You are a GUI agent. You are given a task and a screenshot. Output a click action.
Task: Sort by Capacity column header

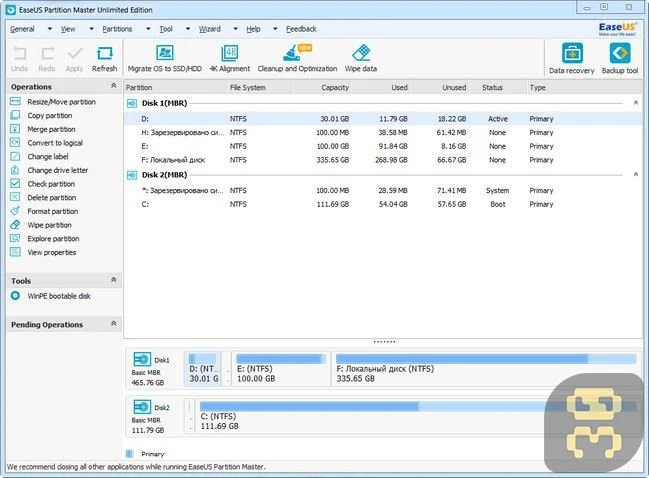coord(334,88)
